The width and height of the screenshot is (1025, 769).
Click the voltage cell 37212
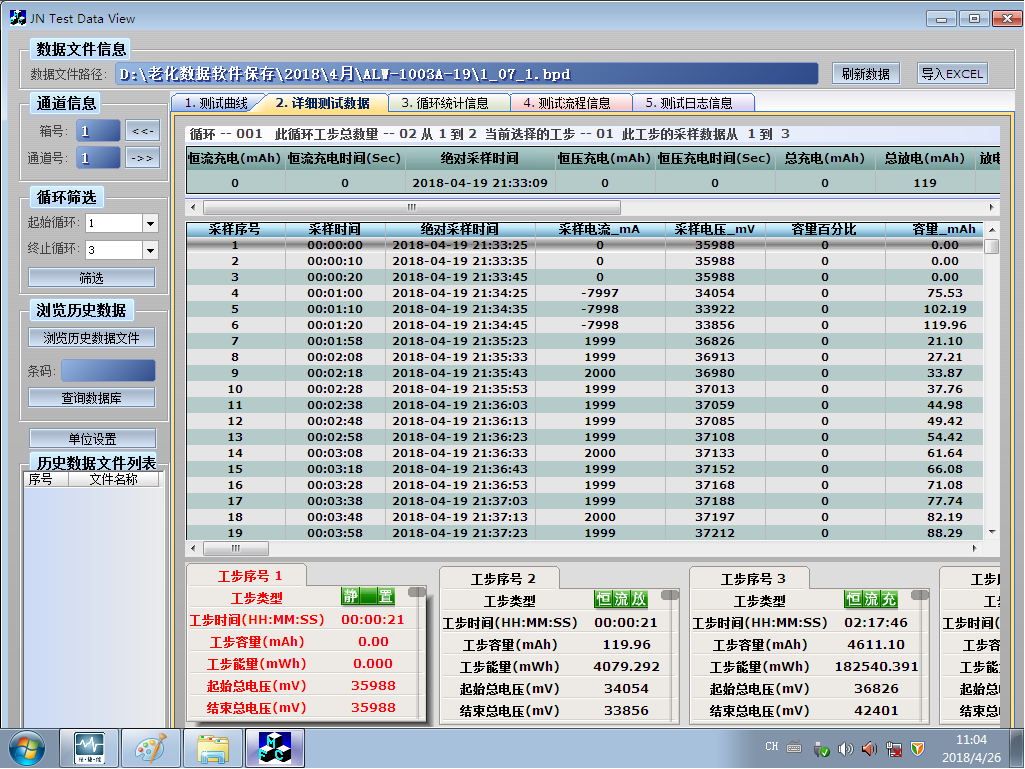(x=715, y=533)
